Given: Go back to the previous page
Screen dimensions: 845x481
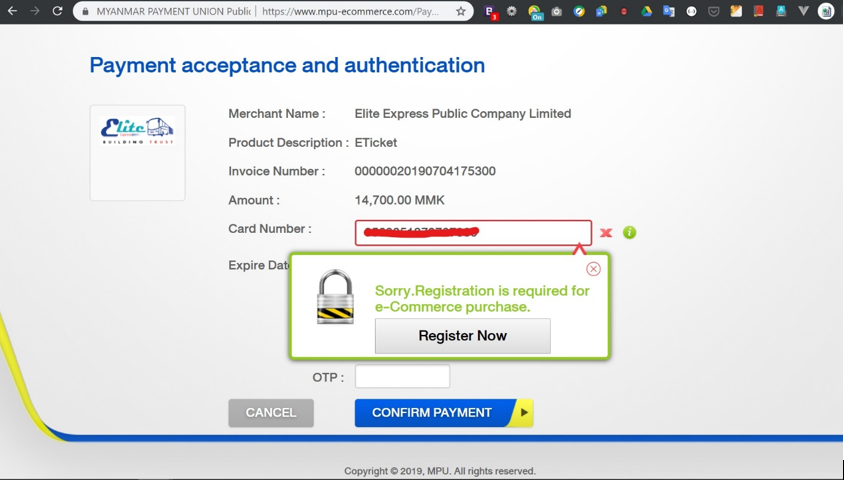Looking at the screenshot, I should (12, 11).
